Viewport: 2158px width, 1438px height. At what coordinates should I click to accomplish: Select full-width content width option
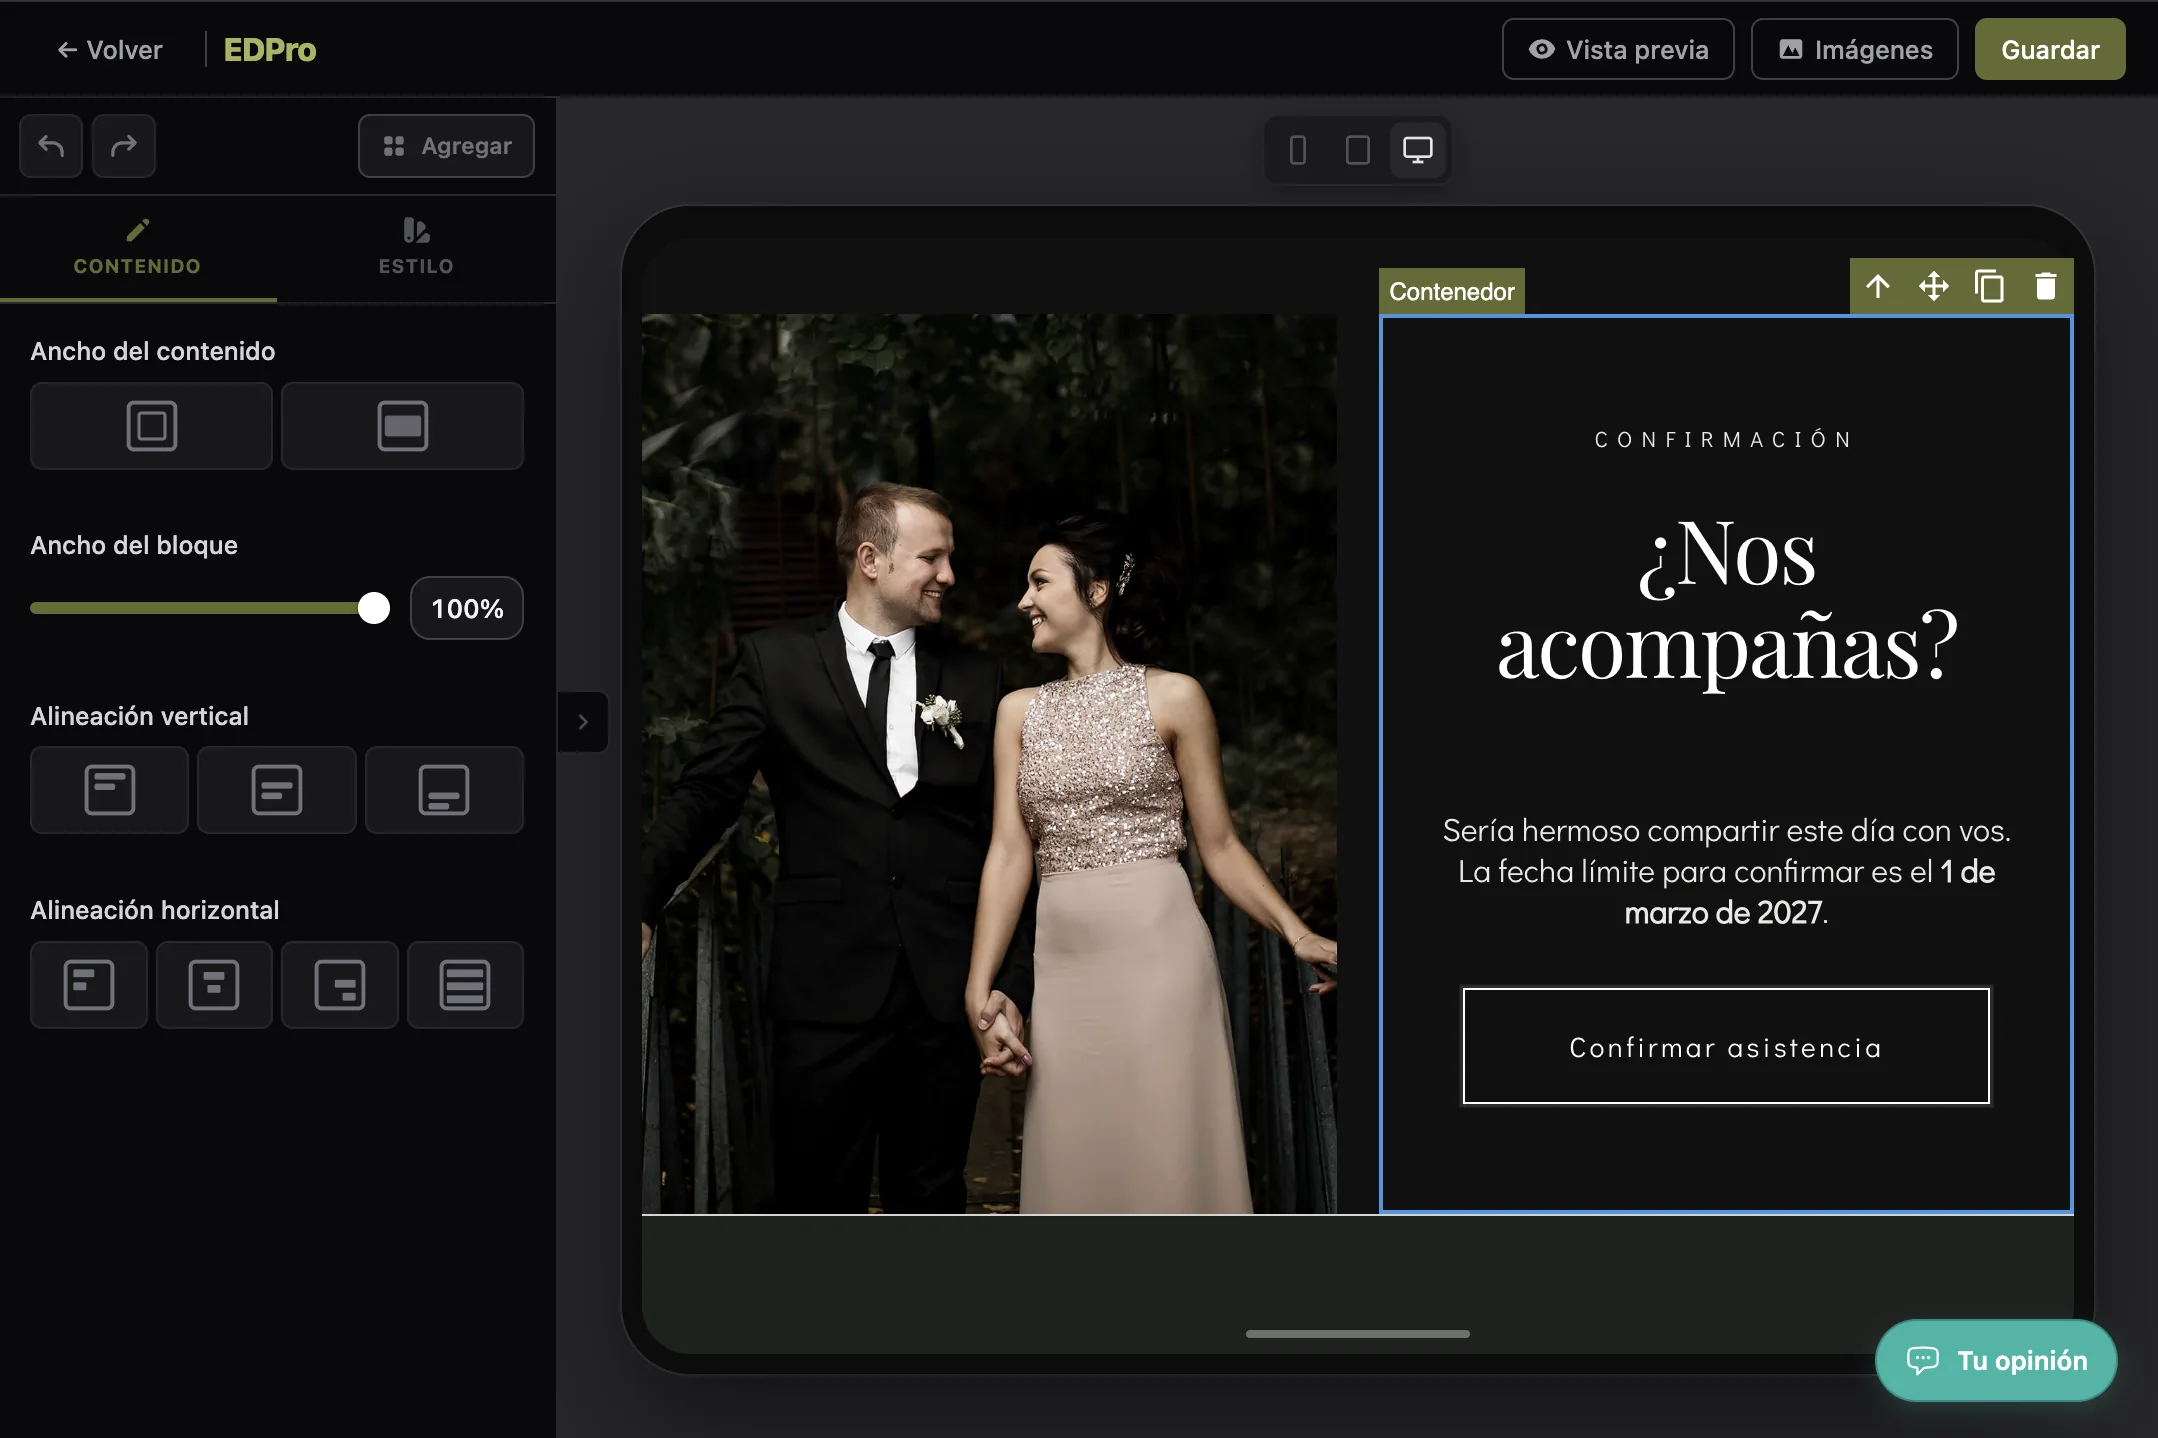pyautogui.click(x=402, y=426)
